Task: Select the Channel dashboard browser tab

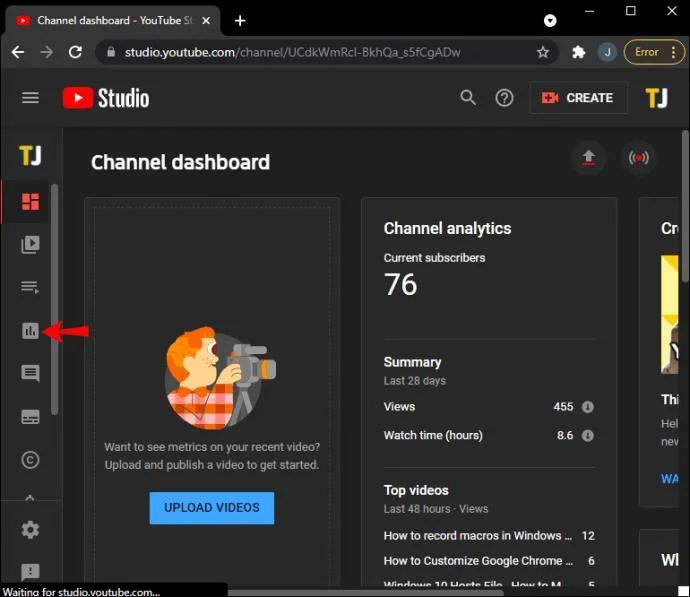Action: (112, 21)
